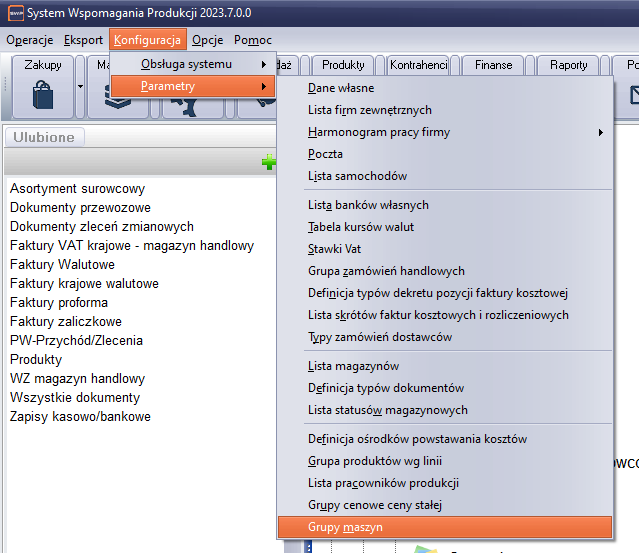This screenshot has height=553, width=639.
Task: Select Zapisy kasowo/bankowe in favorites
Action: (80, 416)
